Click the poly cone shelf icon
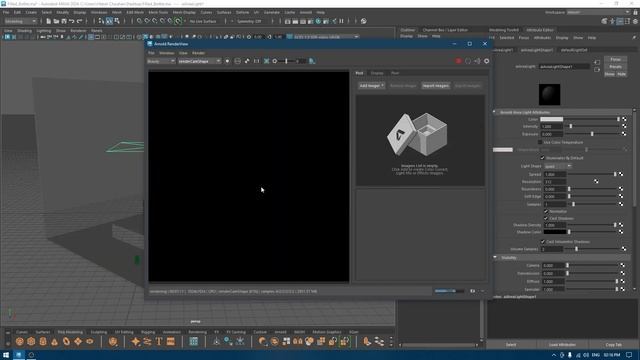Image resolution: width=640 pixels, height=360 pixels. [x=54, y=341]
